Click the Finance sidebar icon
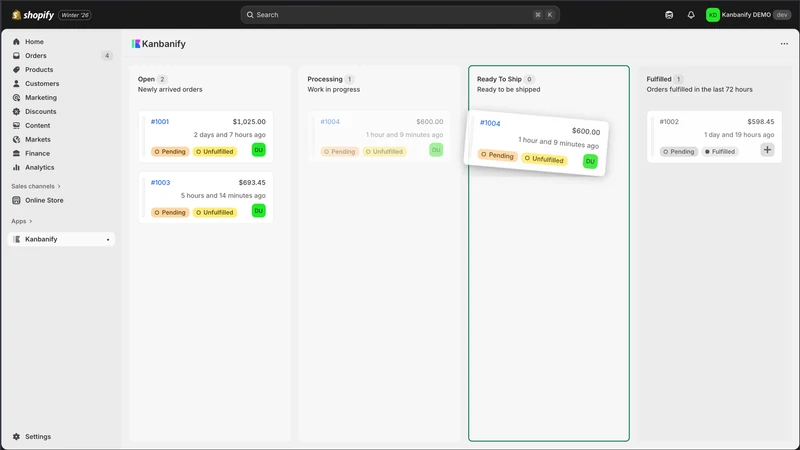800x450 pixels. pos(16,153)
